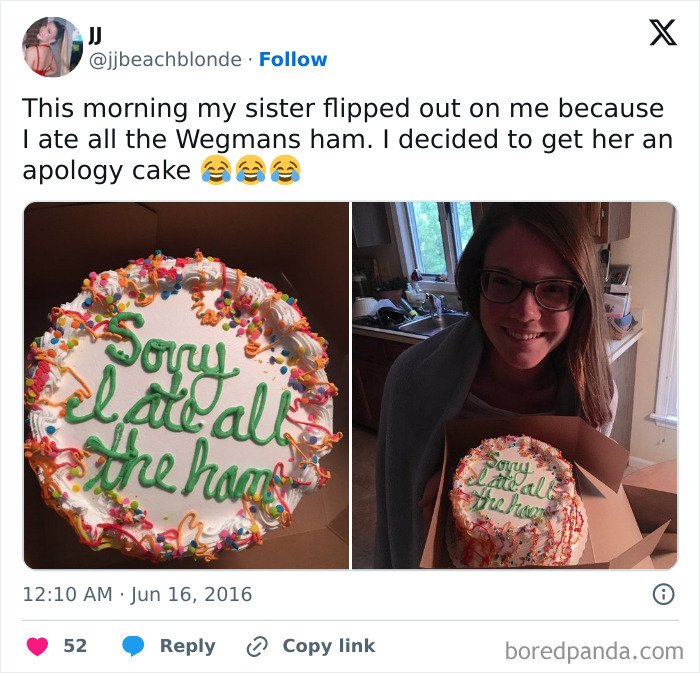Click the X logo icon

(x=663, y=33)
